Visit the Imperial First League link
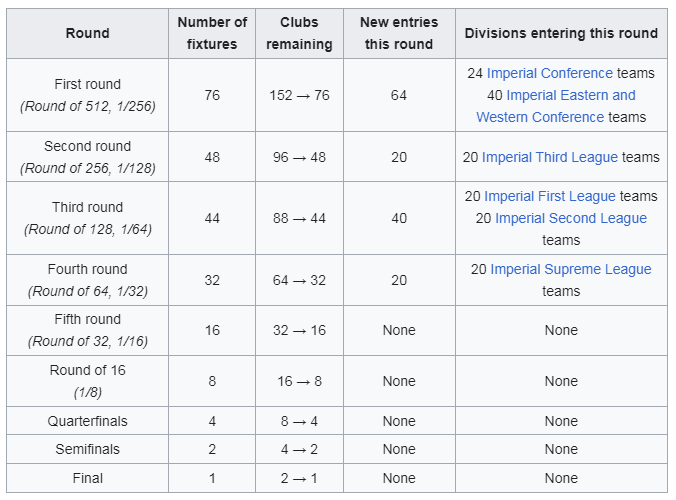Image resolution: width=676 pixels, height=500 pixels. (550, 196)
